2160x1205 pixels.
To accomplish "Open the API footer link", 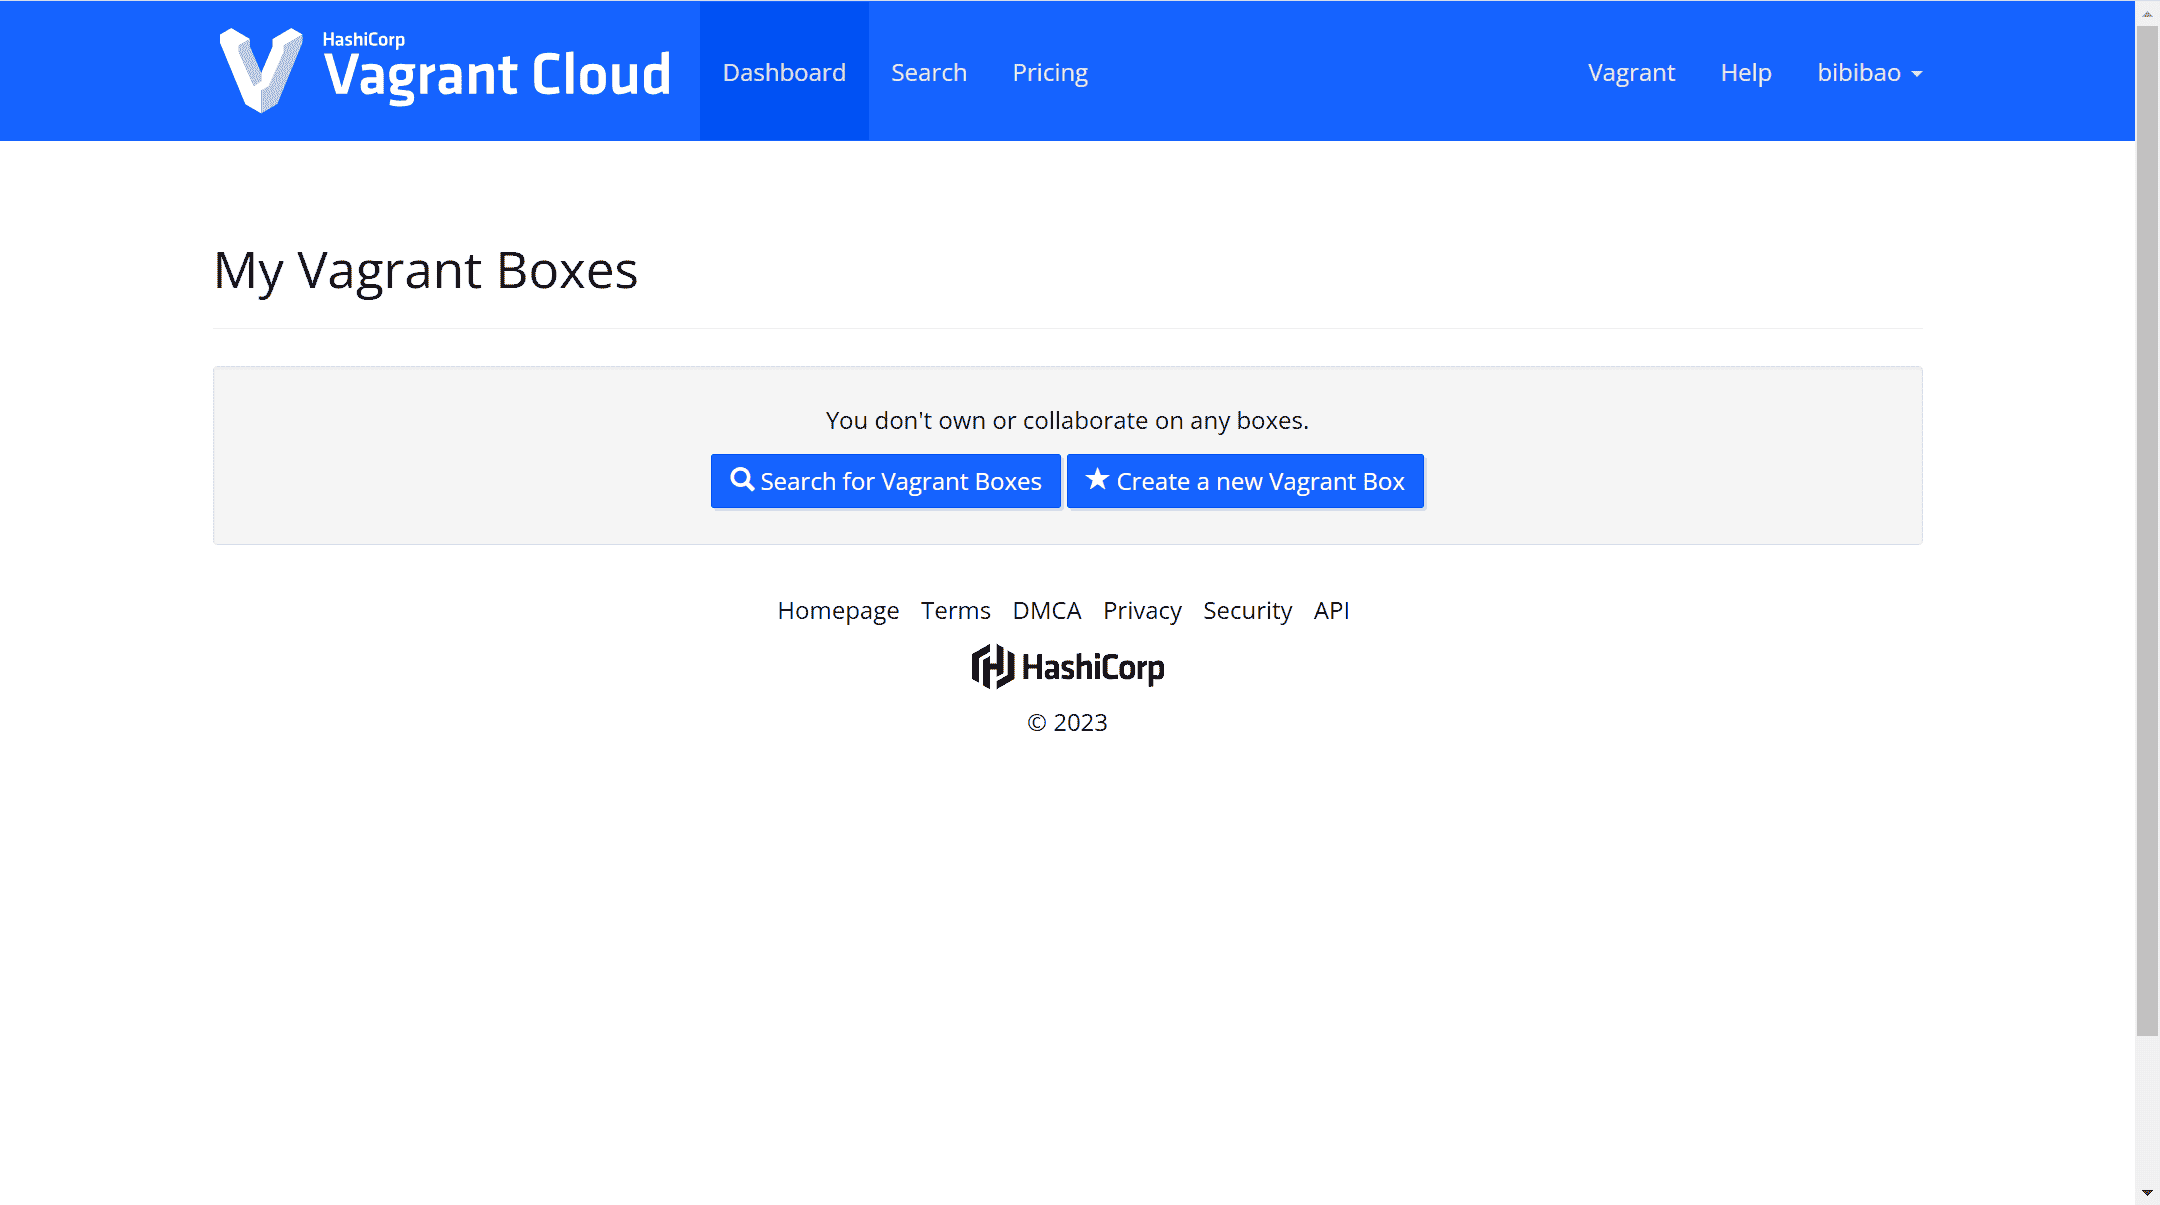I will tap(1332, 610).
